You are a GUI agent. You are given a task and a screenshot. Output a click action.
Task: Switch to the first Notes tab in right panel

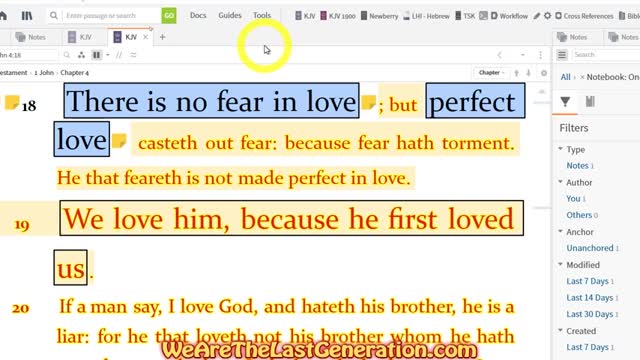[572, 37]
